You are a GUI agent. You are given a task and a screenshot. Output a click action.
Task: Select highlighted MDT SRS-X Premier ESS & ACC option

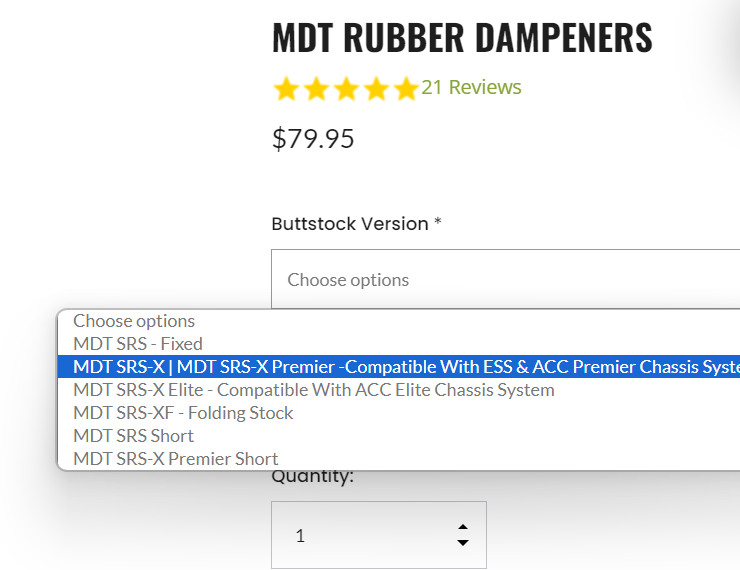coord(400,367)
